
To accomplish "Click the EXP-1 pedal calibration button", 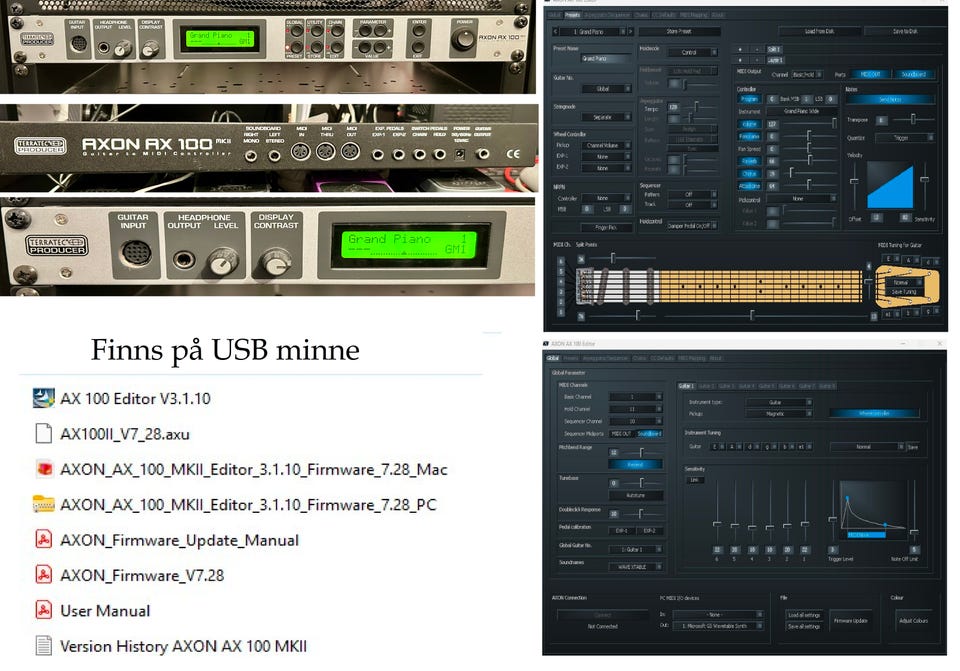I will 621,531.
